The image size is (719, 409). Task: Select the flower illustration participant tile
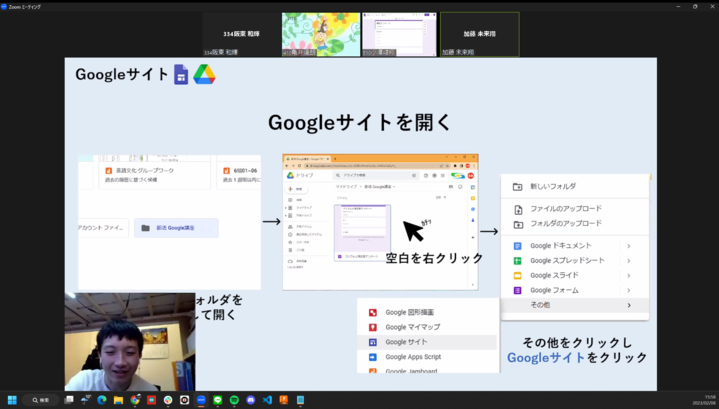coord(321,34)
